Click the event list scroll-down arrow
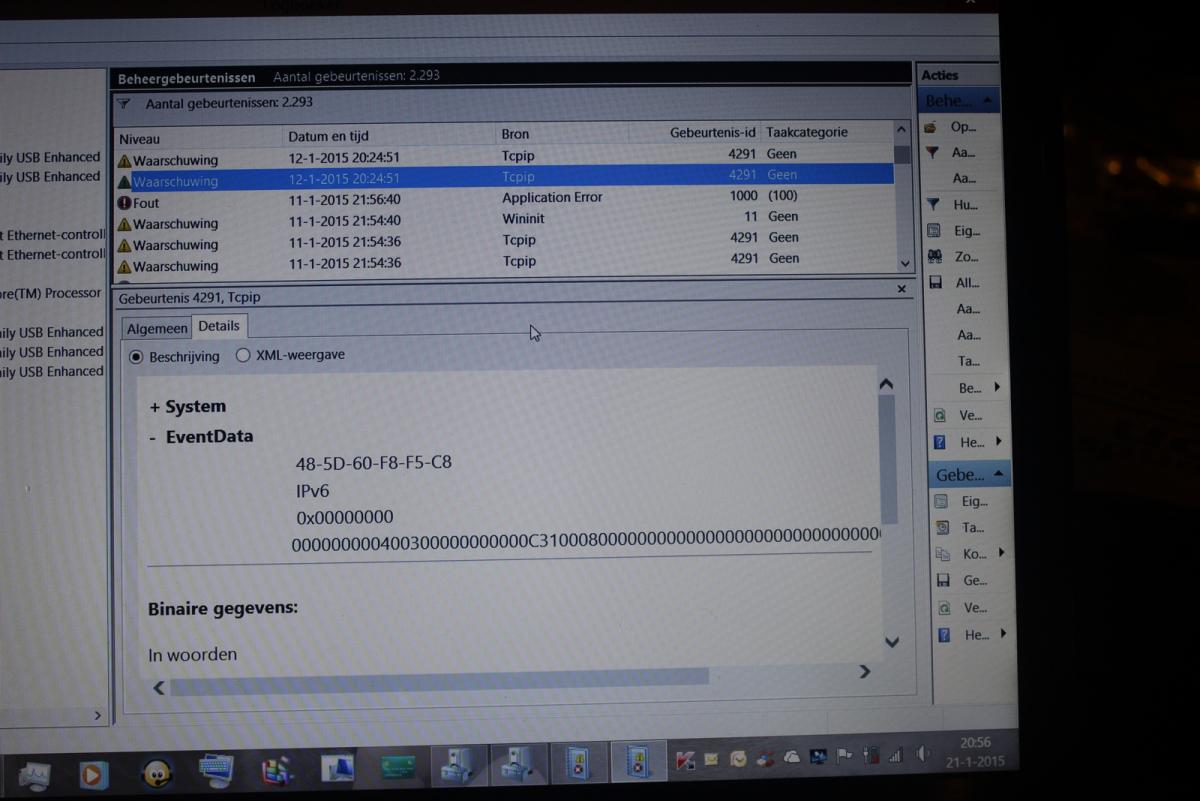 click(905, 264)
